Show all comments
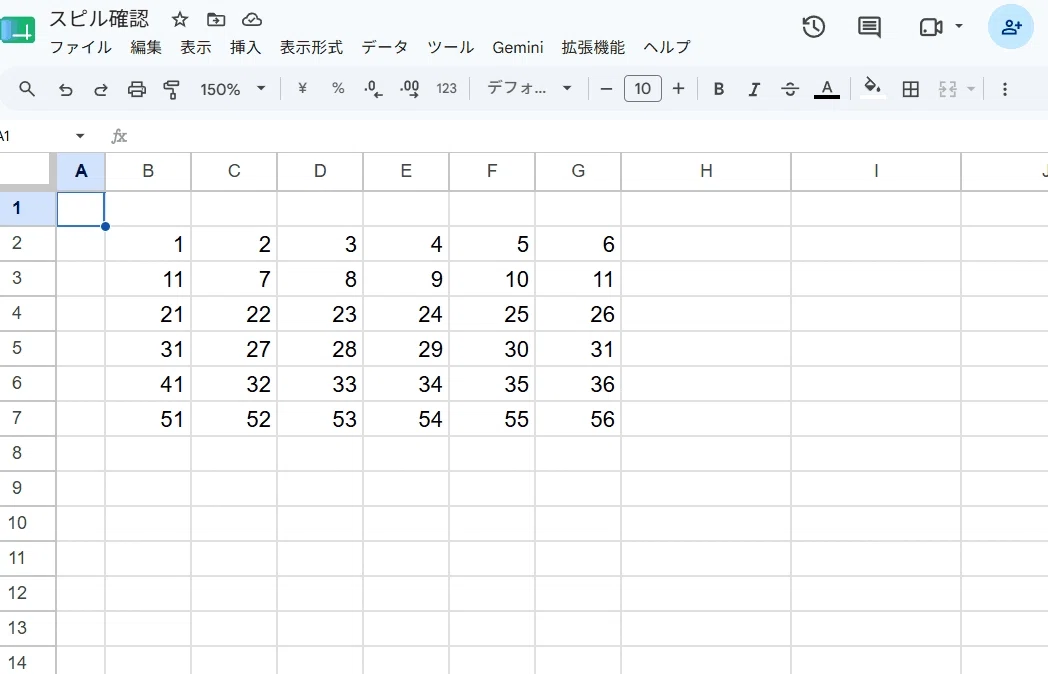 click(869, 27)
